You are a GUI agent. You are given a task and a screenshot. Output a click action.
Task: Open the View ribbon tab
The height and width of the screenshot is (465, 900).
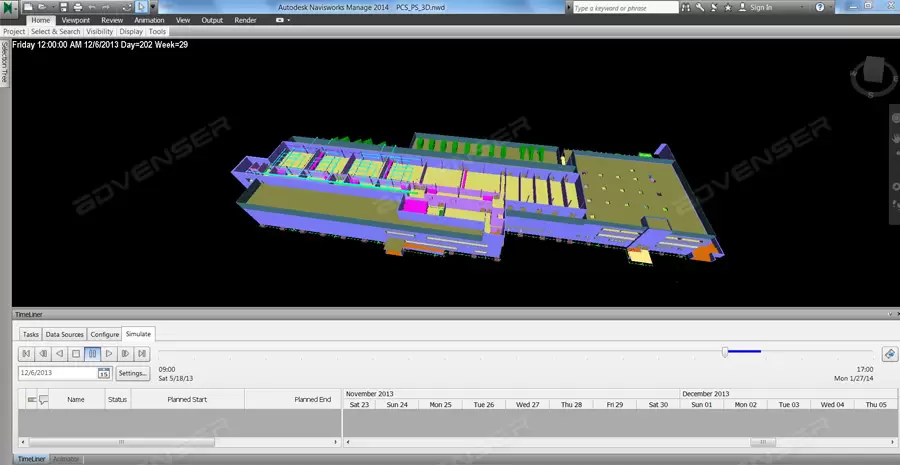pyautogui.click(x=183, y=20)
